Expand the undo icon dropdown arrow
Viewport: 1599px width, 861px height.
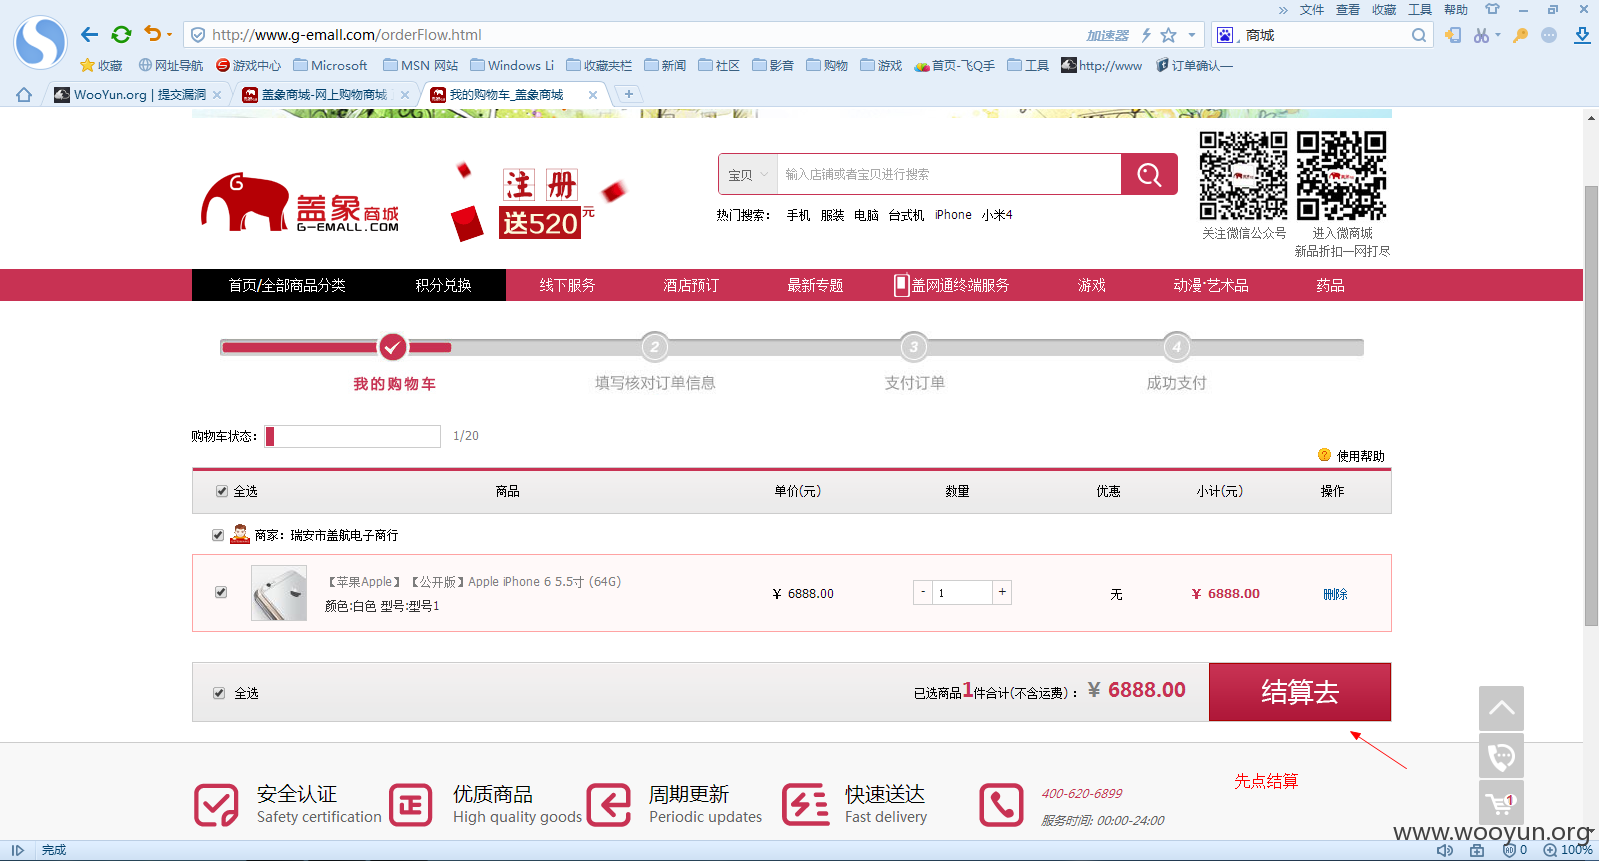click(169, 35)
